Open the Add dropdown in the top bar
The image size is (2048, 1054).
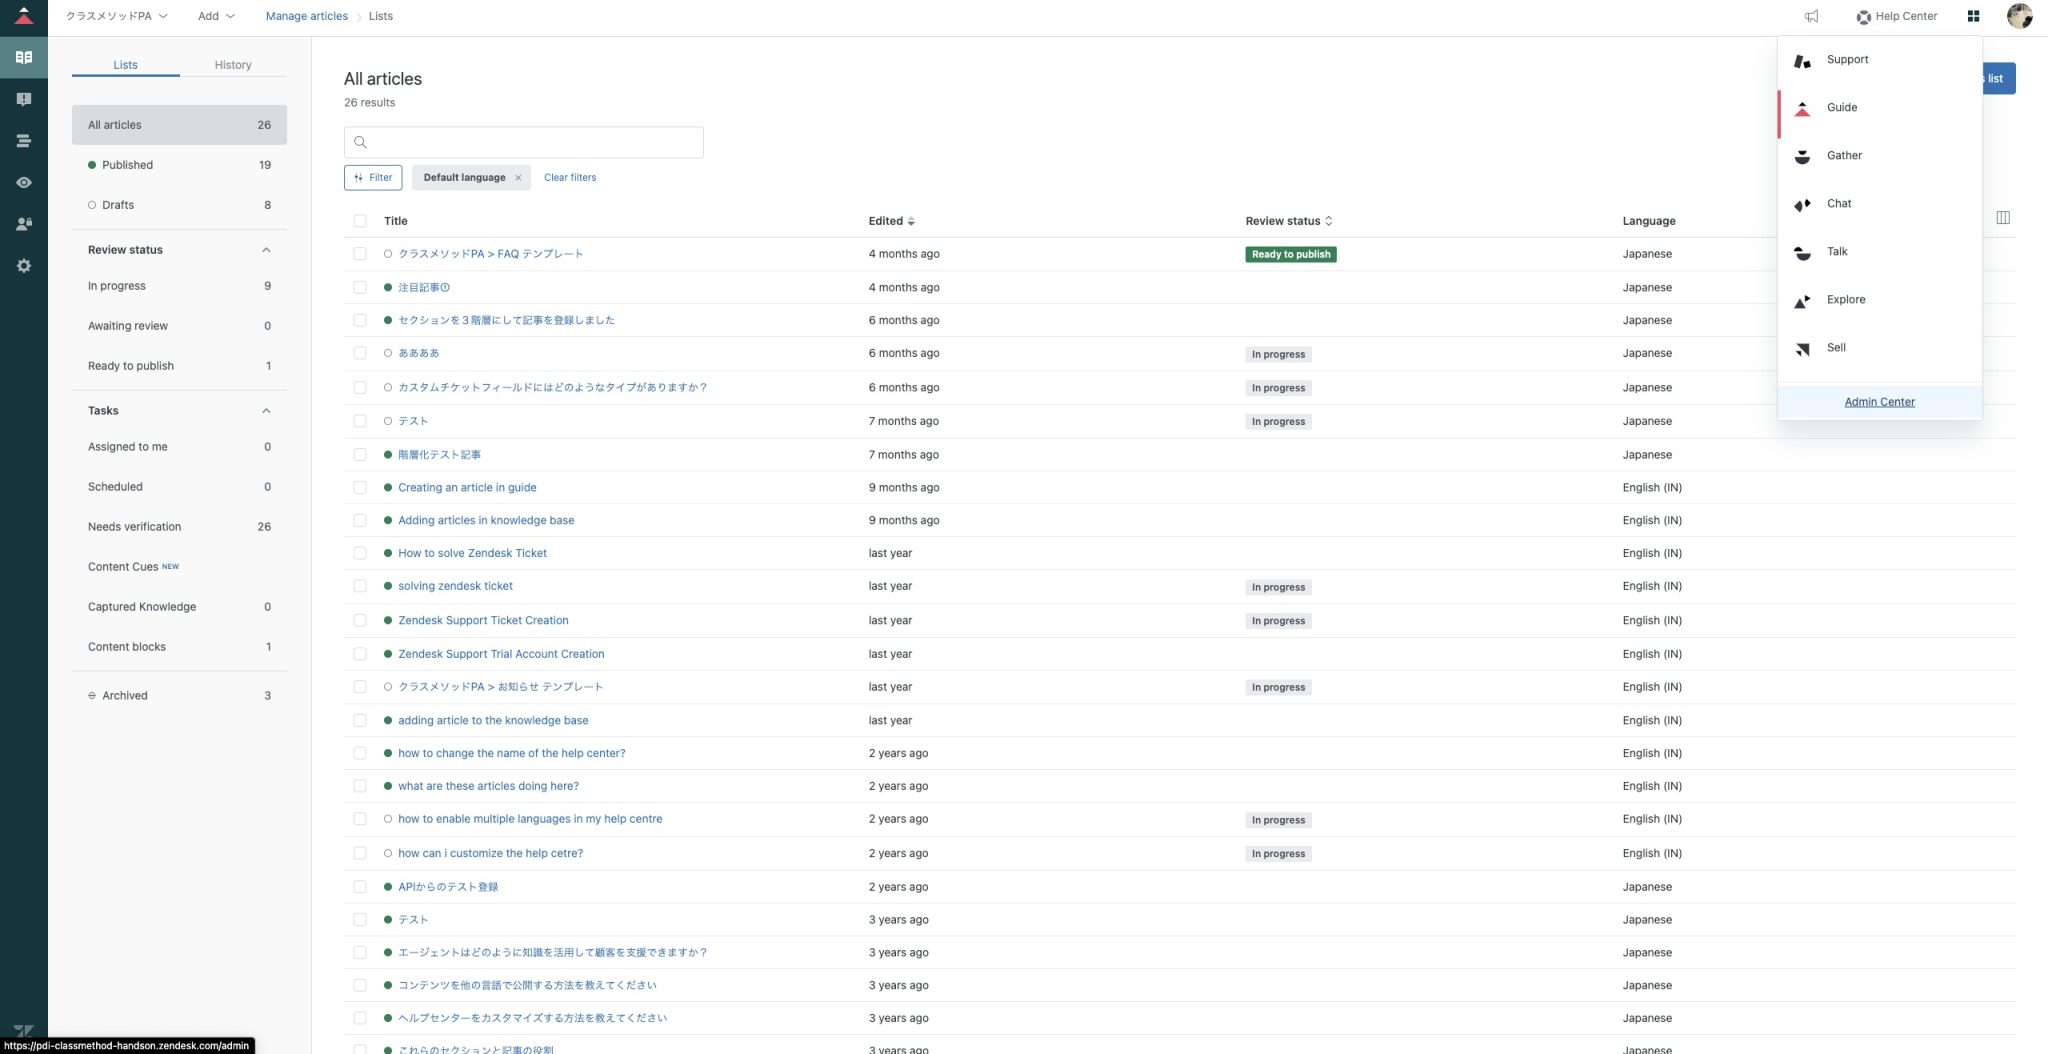point(214,16)
